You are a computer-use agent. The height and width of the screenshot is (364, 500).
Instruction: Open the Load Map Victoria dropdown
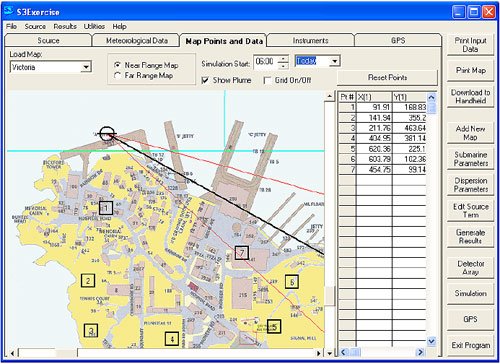[x=86, y=67]
